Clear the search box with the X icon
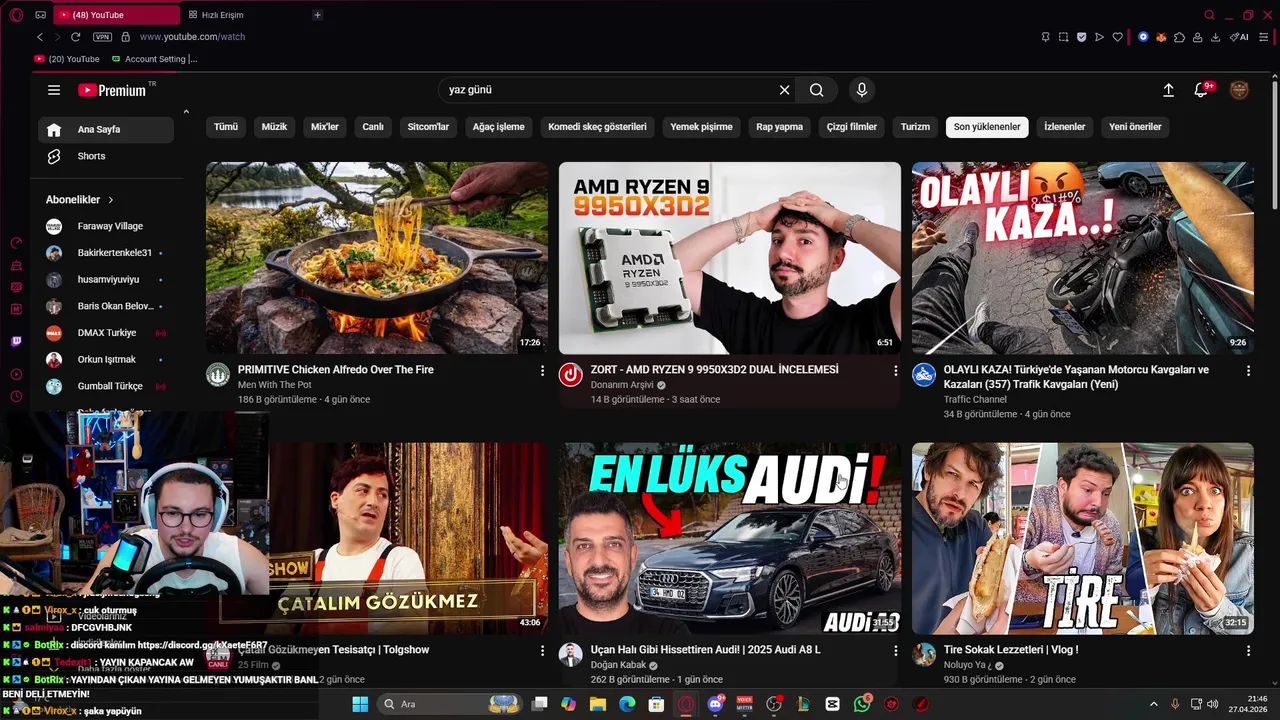The image size is (1280, 720). 784,90
